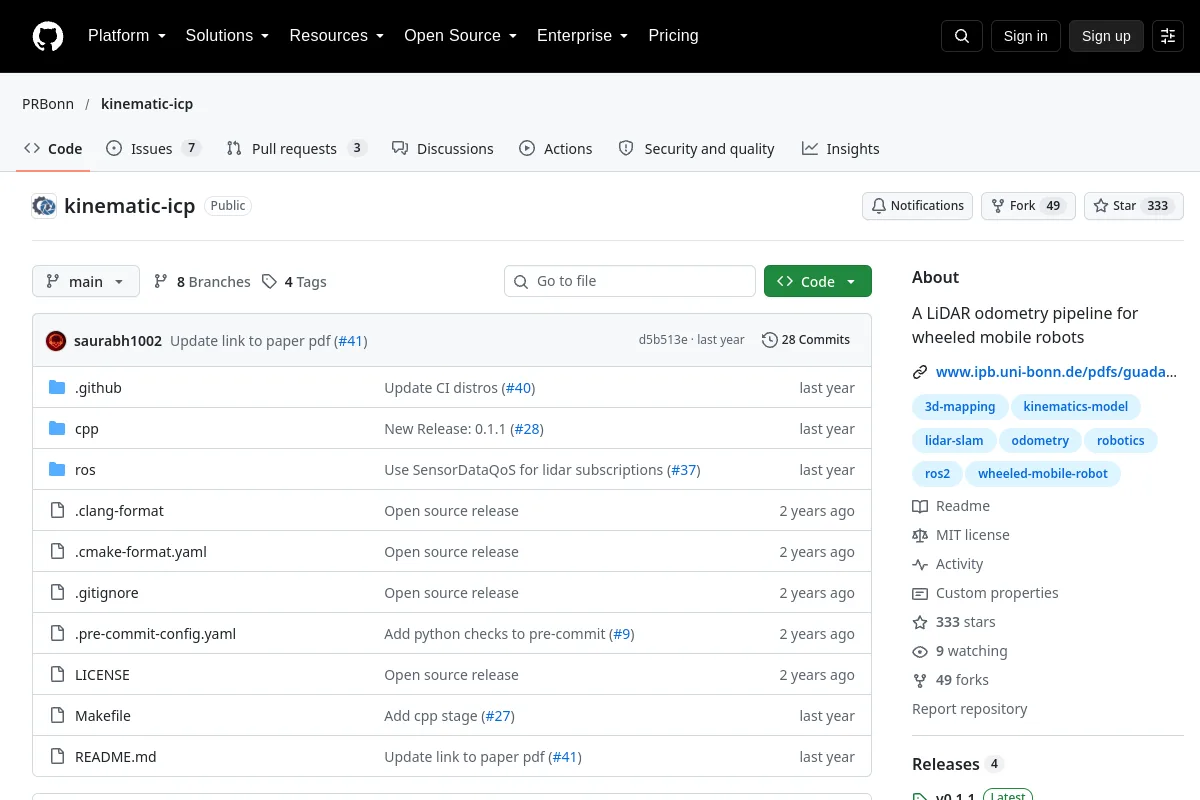Click saurabh1002 avatar image
Viewport: 1200px width, 800px height.
point(56,340)
